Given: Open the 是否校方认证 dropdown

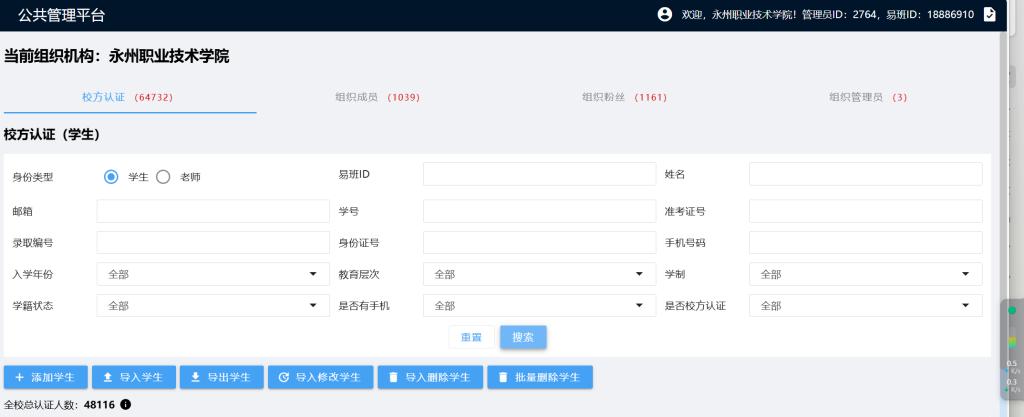Looking at the screenshot, I should point(865,305).
